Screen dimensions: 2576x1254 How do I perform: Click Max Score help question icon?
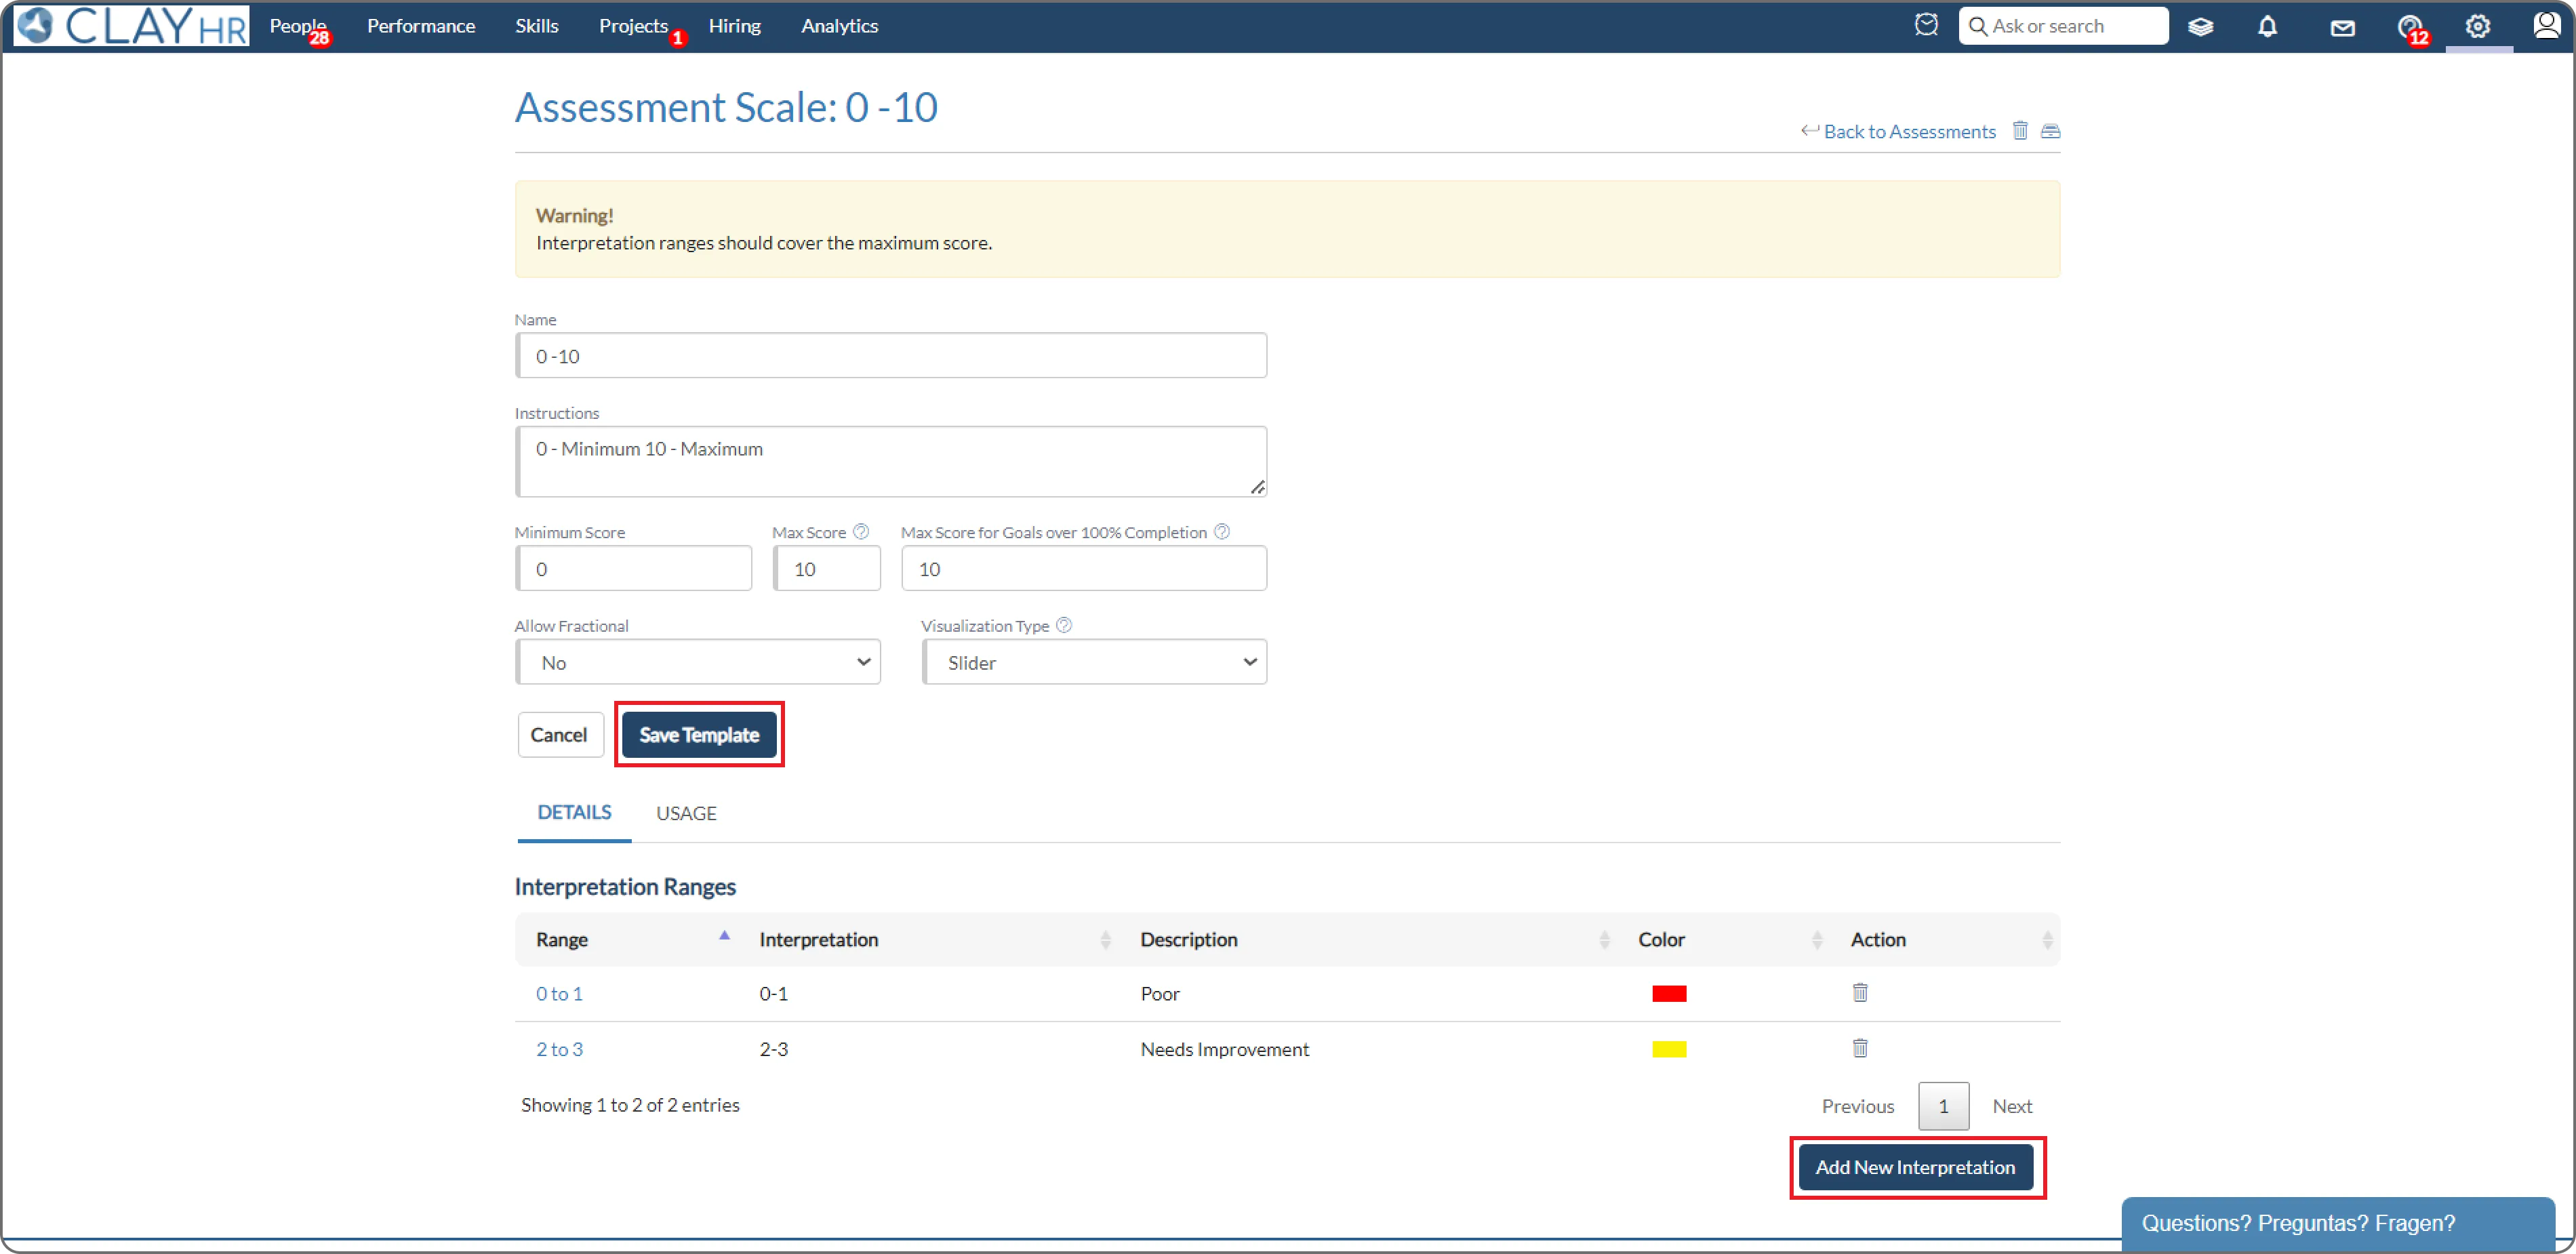tap(861, 532)
